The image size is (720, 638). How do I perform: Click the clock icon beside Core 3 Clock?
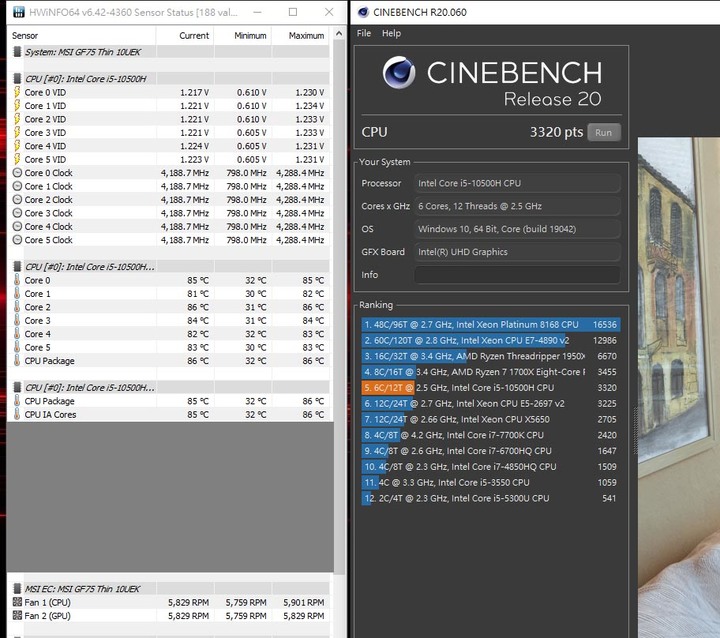(17, 213)
